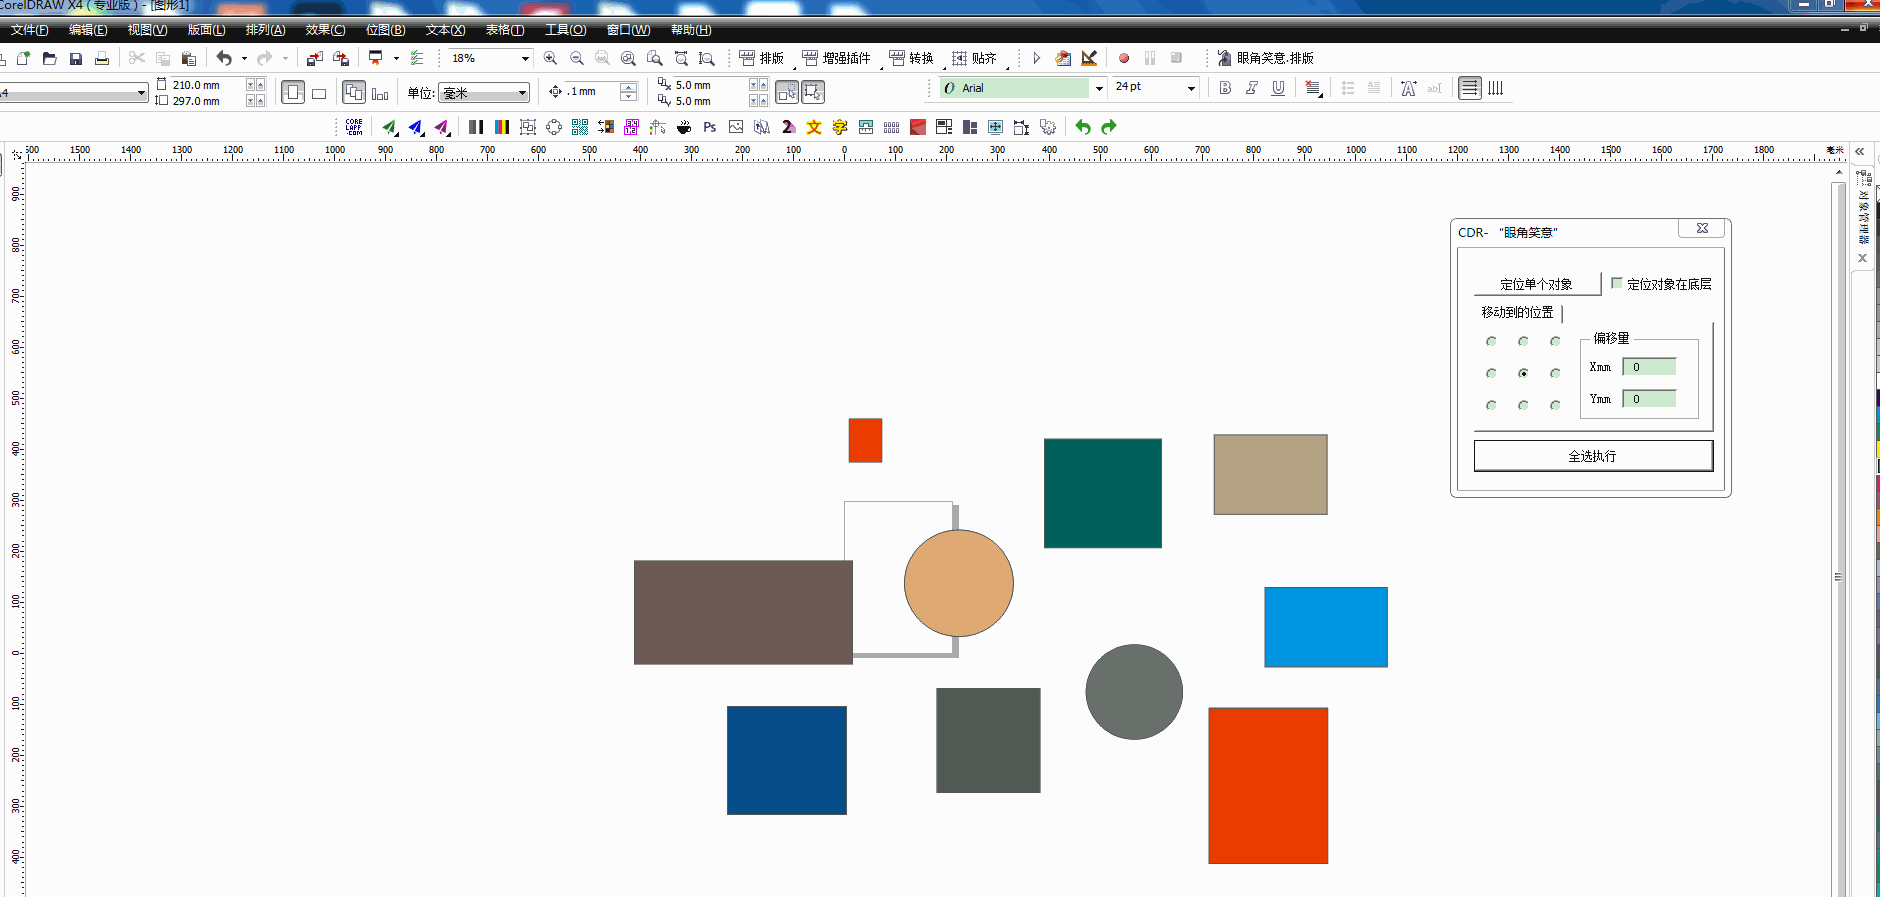This screenshot has width=1880, height=897.
Task: Click the green undo arrow in plugin bar
Action: [1083, 127]
